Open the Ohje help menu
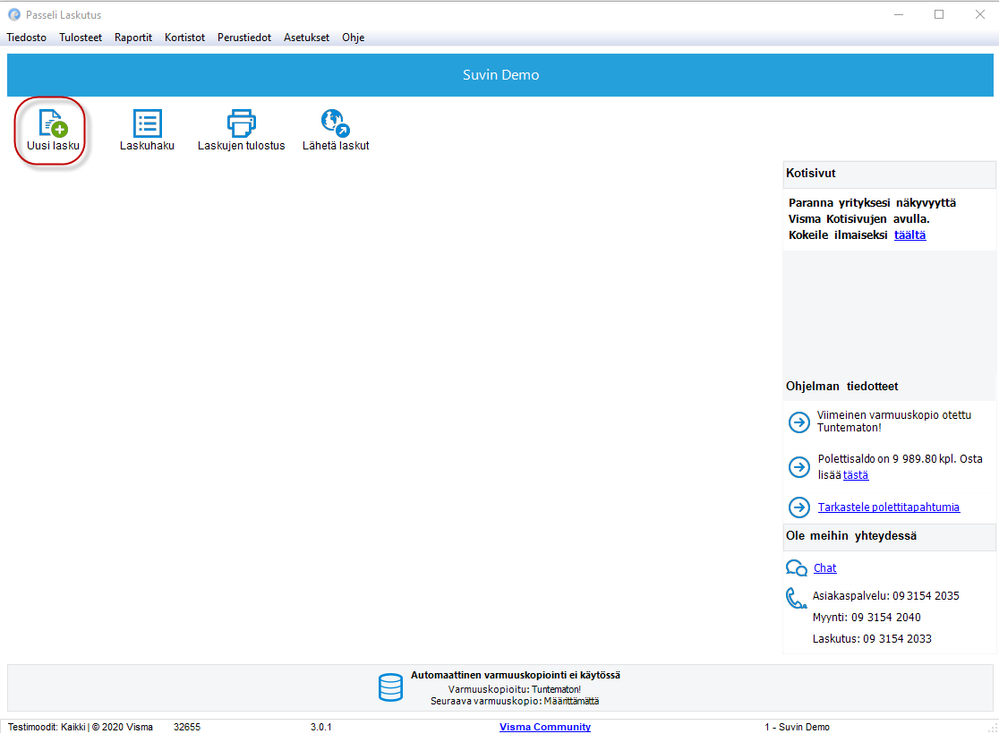The image size is (999, 733). click(x=353, y=38)
